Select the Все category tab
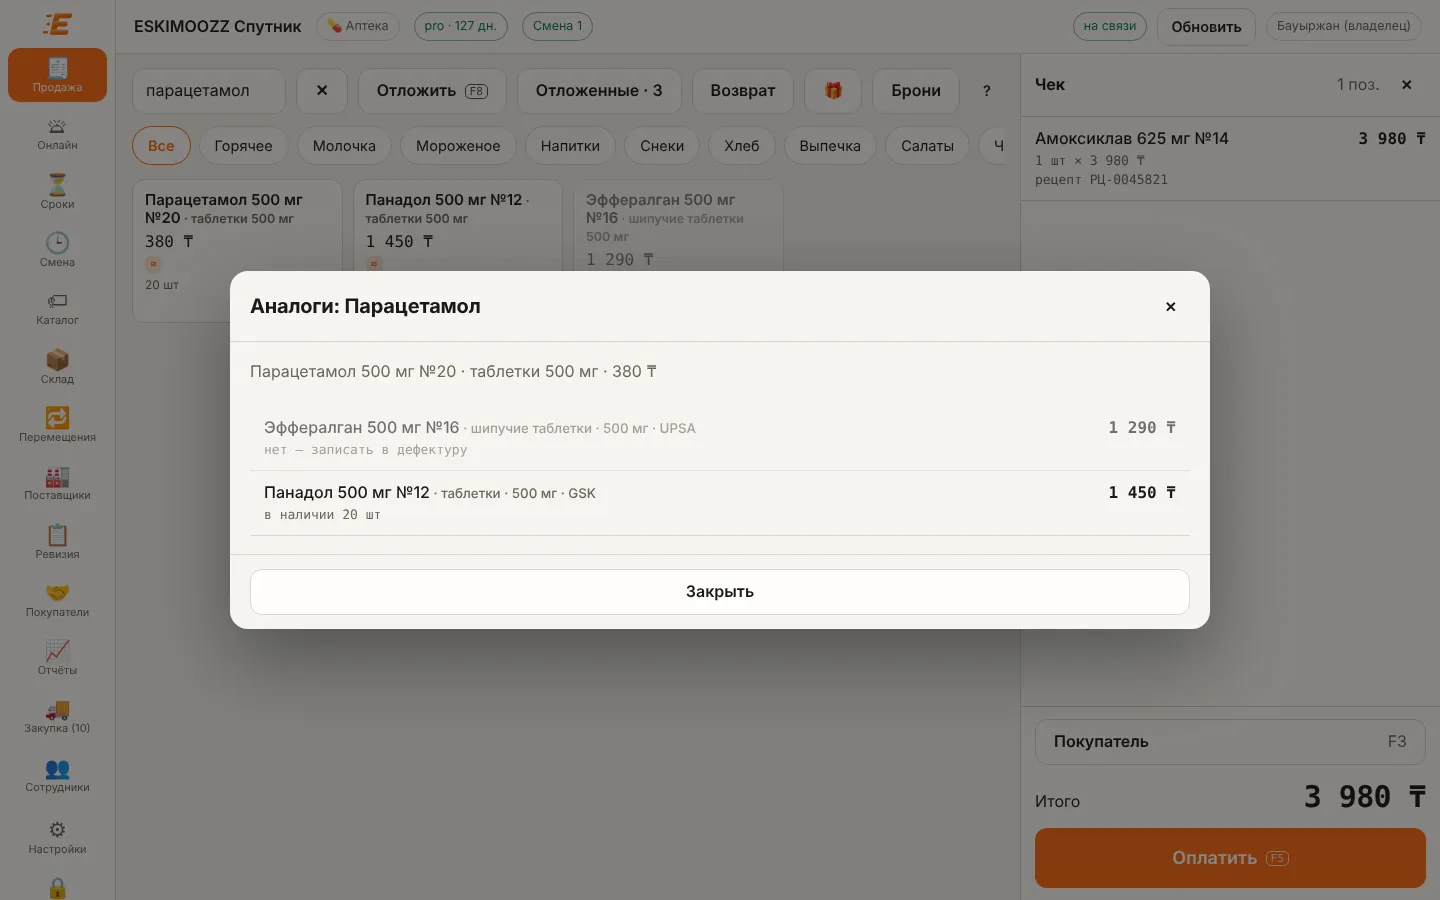Image resolution: width=1440 pixels, height=900 pixels. [x=161, y=146]
